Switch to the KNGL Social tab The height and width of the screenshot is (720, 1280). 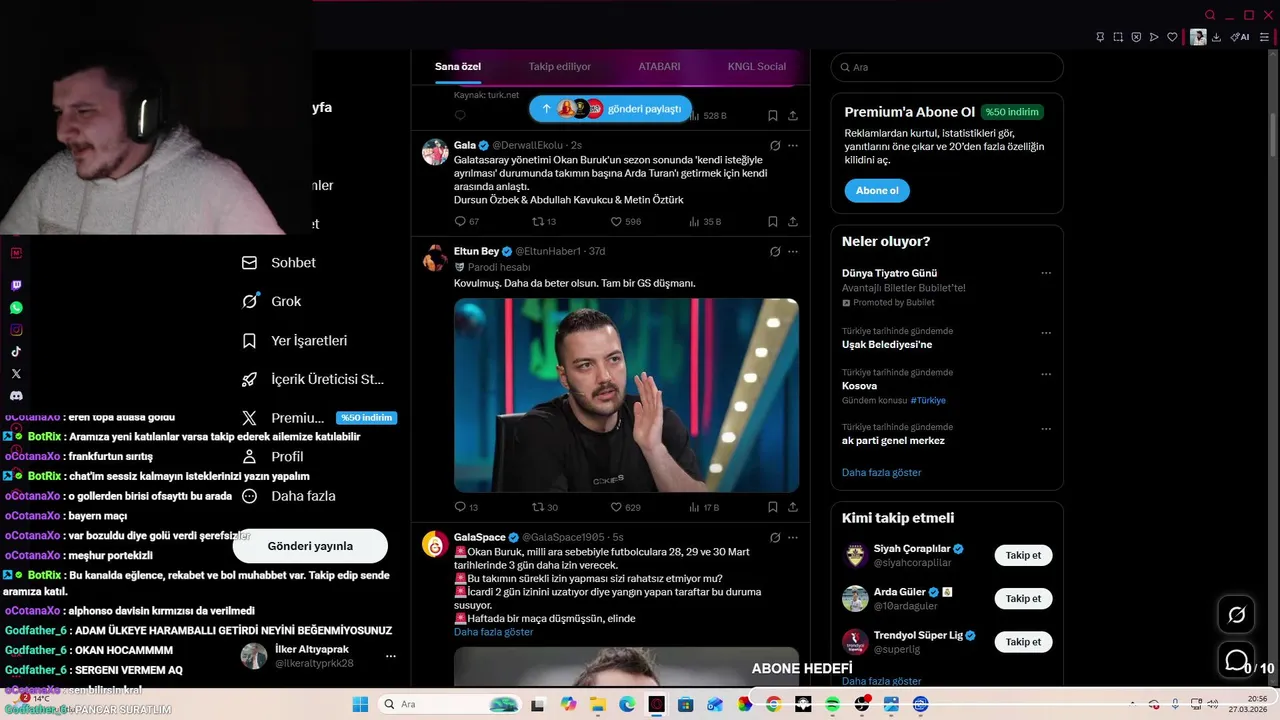(757, 67)
